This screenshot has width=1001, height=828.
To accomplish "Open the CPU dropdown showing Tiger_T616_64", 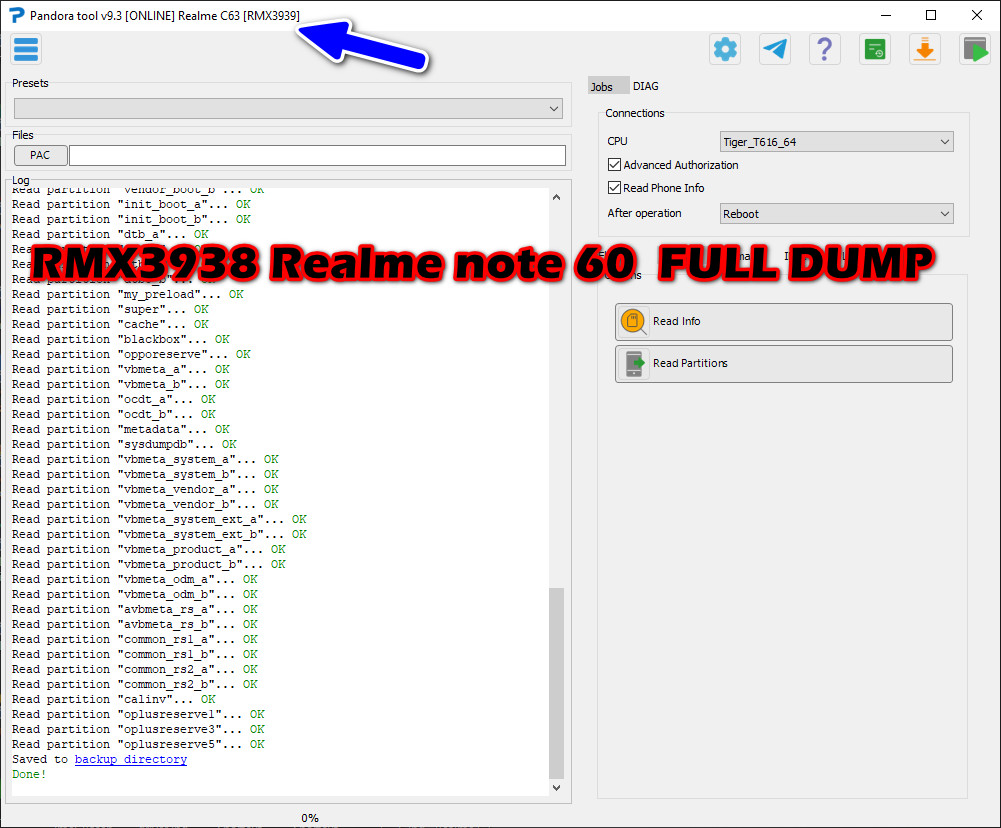I will pos(836,141).
